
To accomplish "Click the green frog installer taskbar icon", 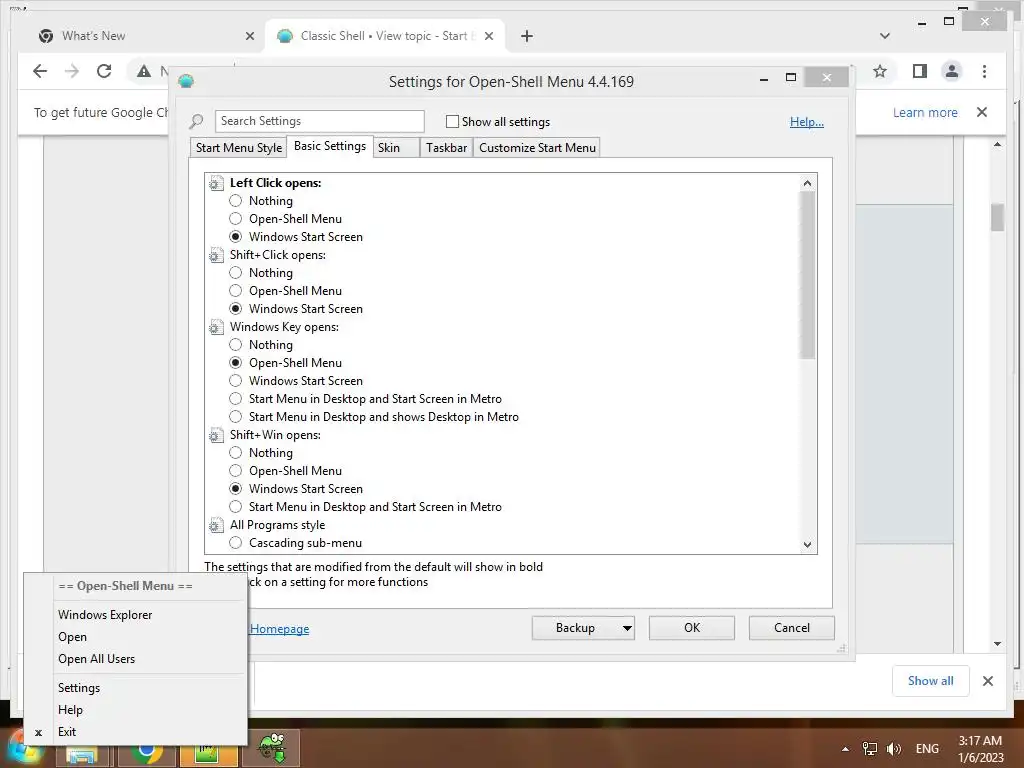I will [x=272, y=748].
